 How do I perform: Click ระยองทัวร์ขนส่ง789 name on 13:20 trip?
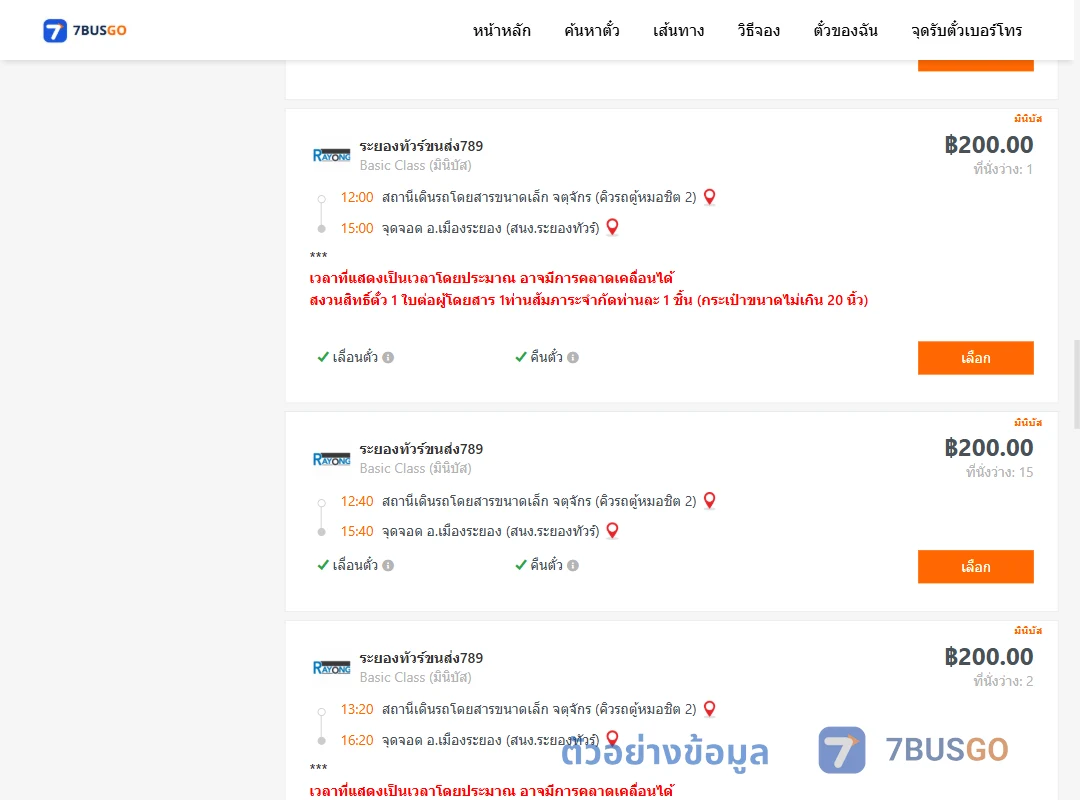(x=421, y=658)
